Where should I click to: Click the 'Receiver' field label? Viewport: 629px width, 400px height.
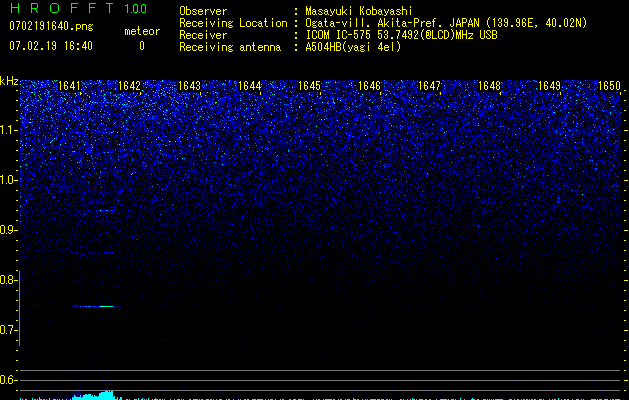tap(203, 35)
